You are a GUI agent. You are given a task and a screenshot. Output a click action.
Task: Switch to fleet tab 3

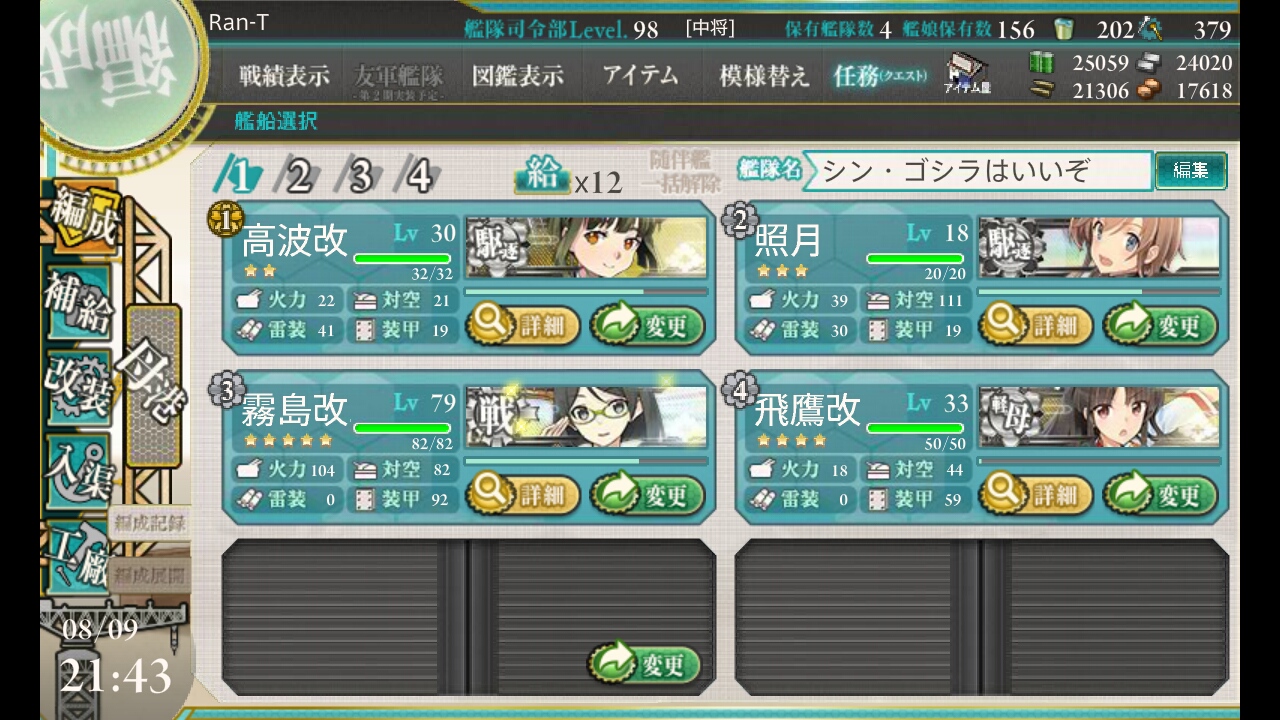coord(359,176)
